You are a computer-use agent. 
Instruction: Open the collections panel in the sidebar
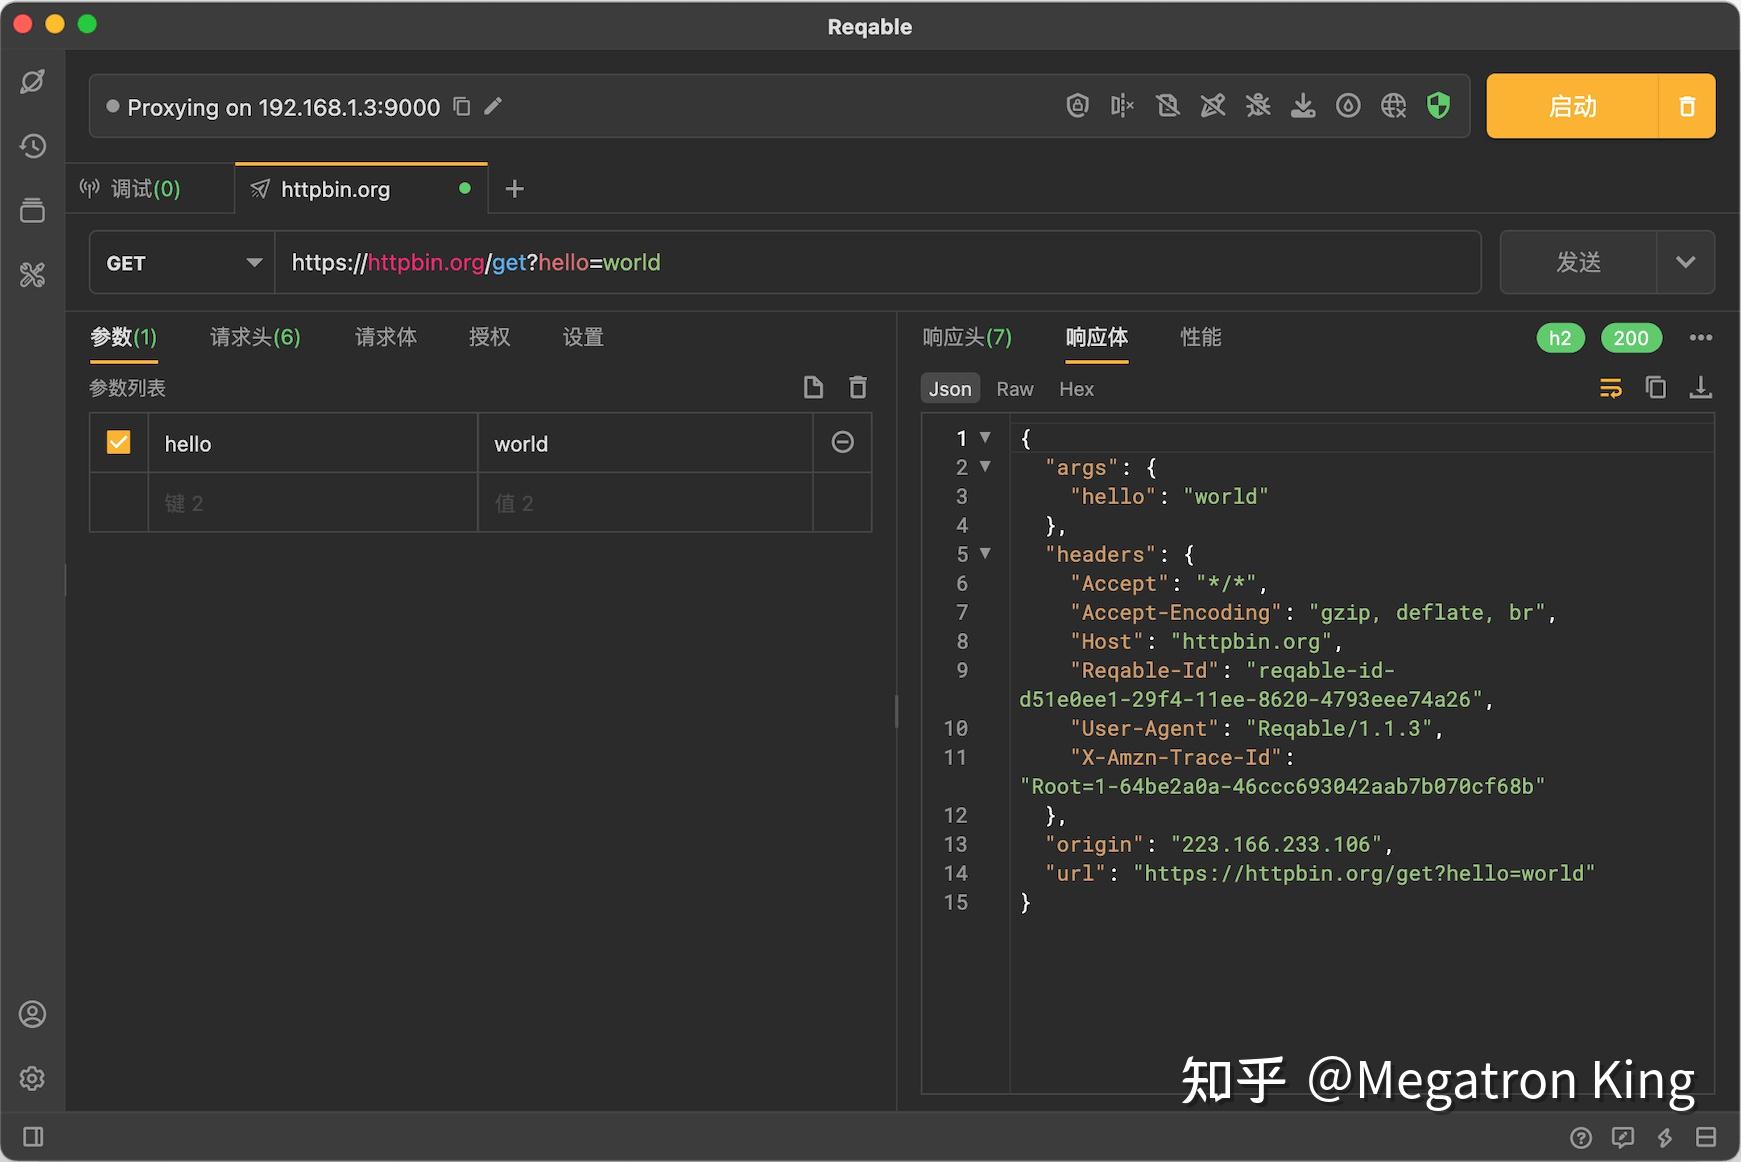point(33,211)
